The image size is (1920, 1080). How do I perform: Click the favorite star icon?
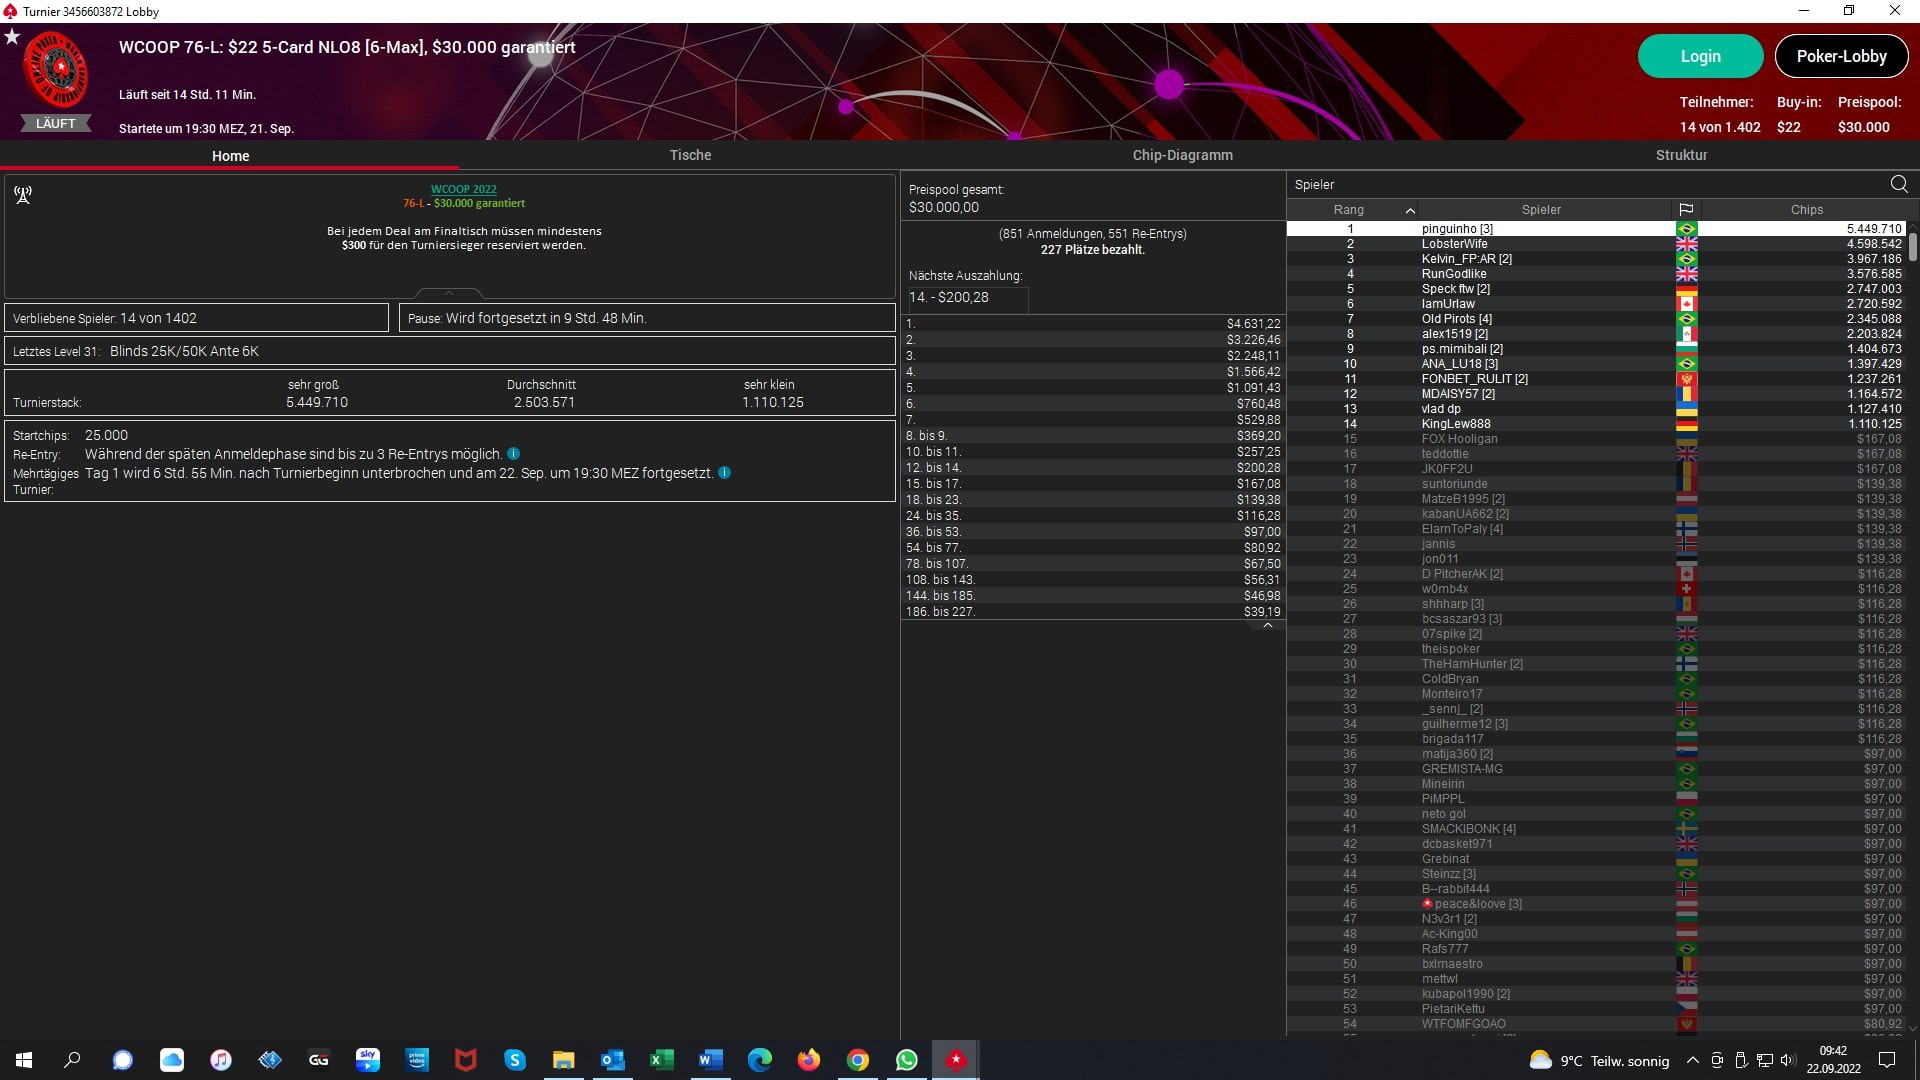(12, 36)
